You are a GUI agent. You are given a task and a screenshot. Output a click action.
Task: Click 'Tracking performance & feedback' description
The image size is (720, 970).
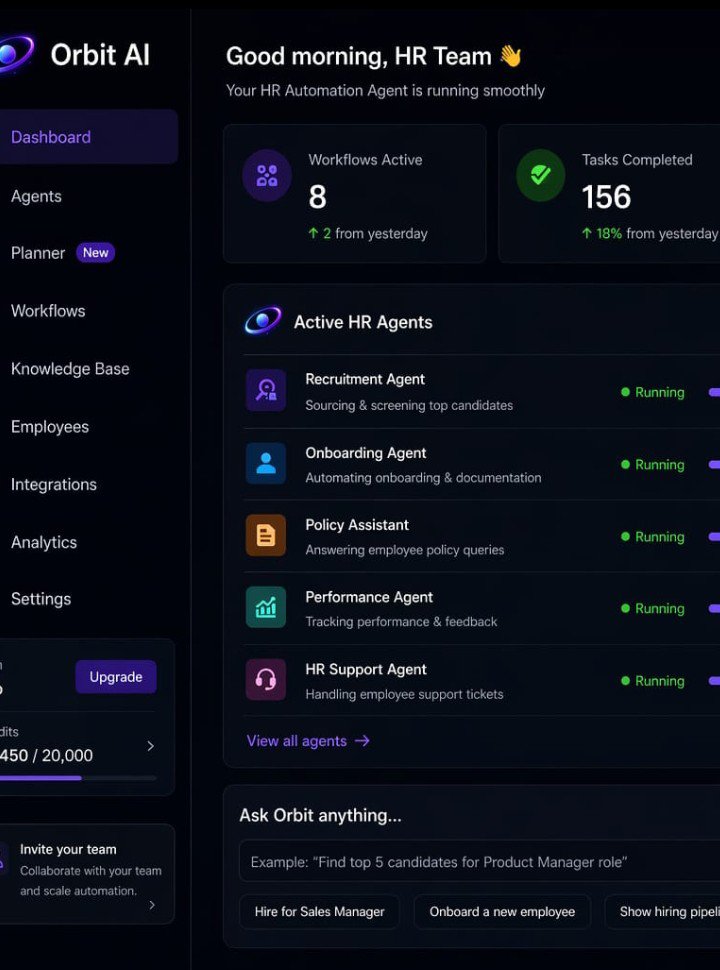click(401, 622)
